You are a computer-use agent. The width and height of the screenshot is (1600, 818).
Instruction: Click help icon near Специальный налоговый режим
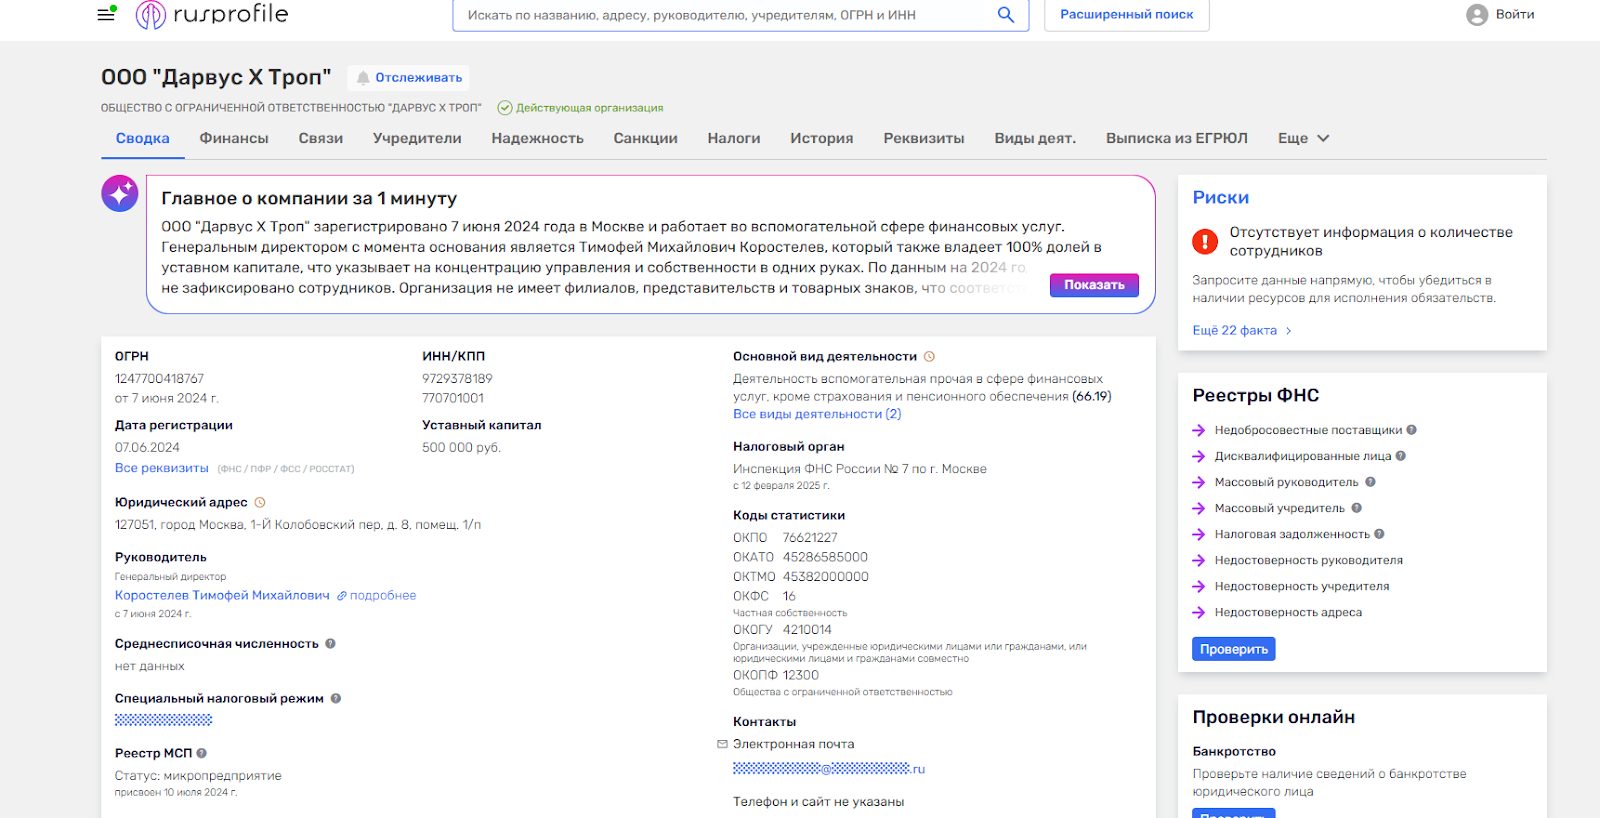336,699
